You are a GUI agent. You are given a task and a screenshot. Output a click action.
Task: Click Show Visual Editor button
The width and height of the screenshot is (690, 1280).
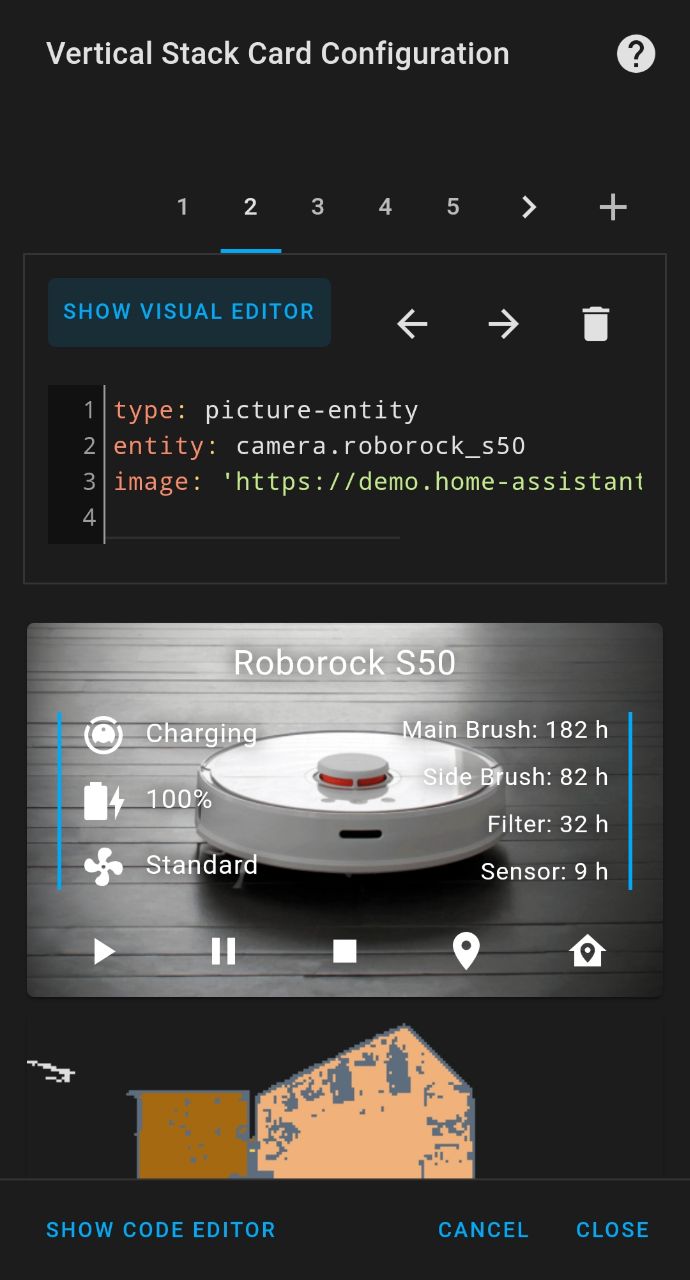[x=189, y=312]
